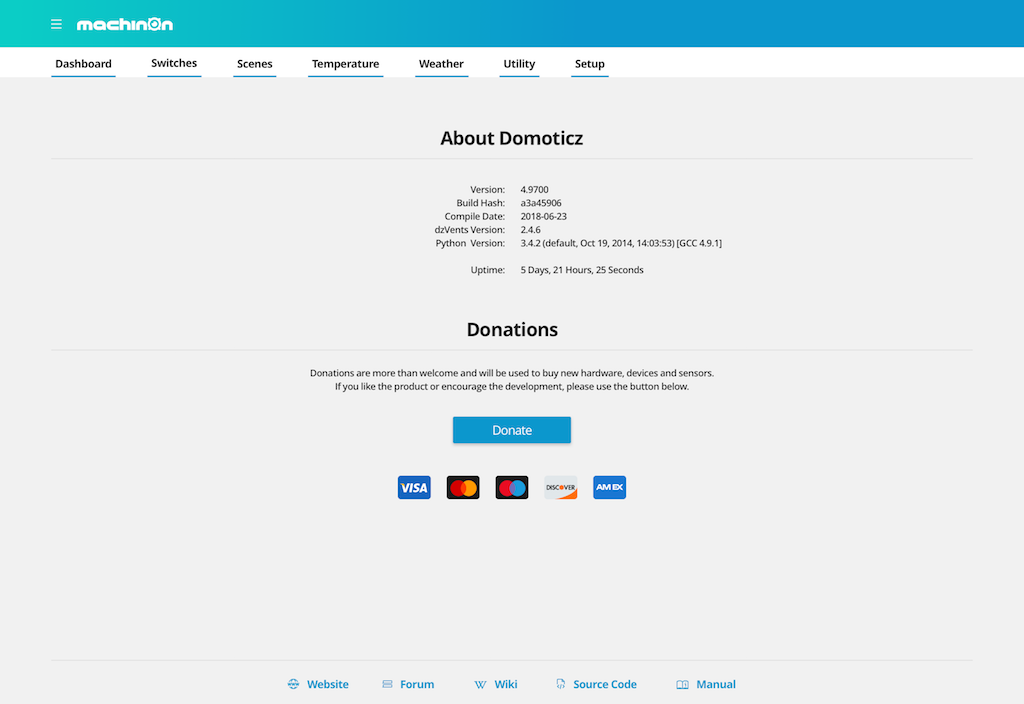Click the Mastercard icon

click(463, 487)
